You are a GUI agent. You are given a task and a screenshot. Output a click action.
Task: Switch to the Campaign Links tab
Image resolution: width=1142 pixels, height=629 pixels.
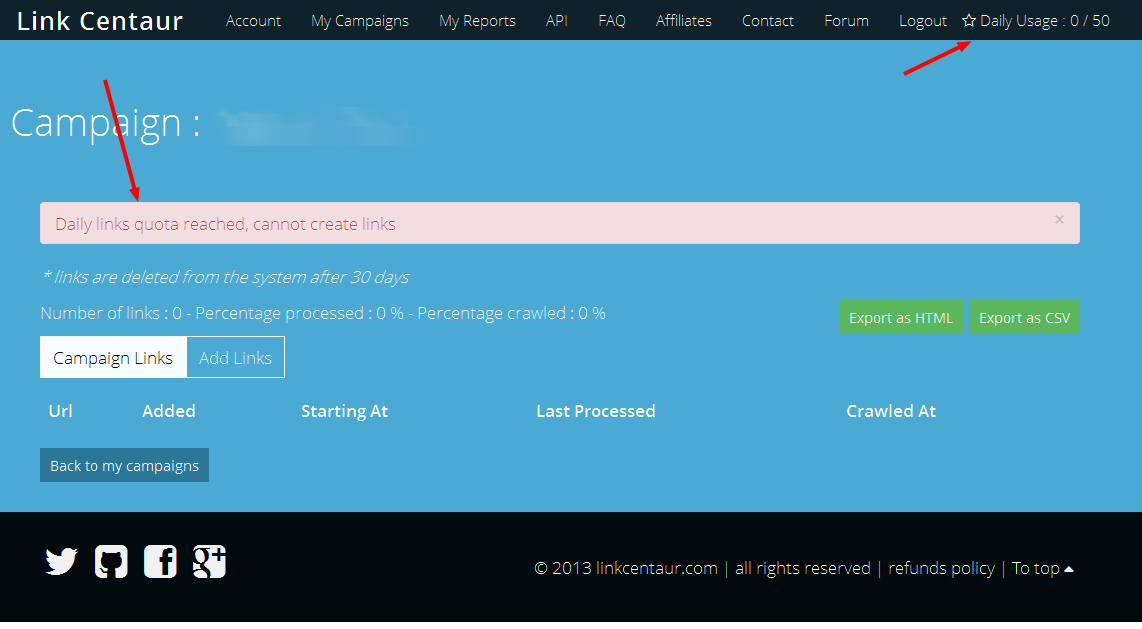113,357
